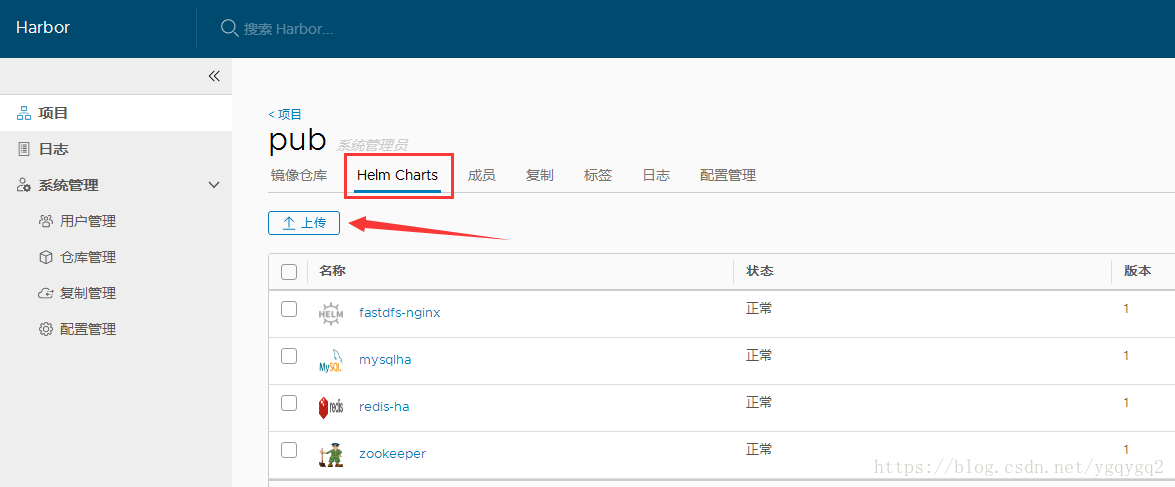Toggle the select-all header checkbox

pos(289,271)
